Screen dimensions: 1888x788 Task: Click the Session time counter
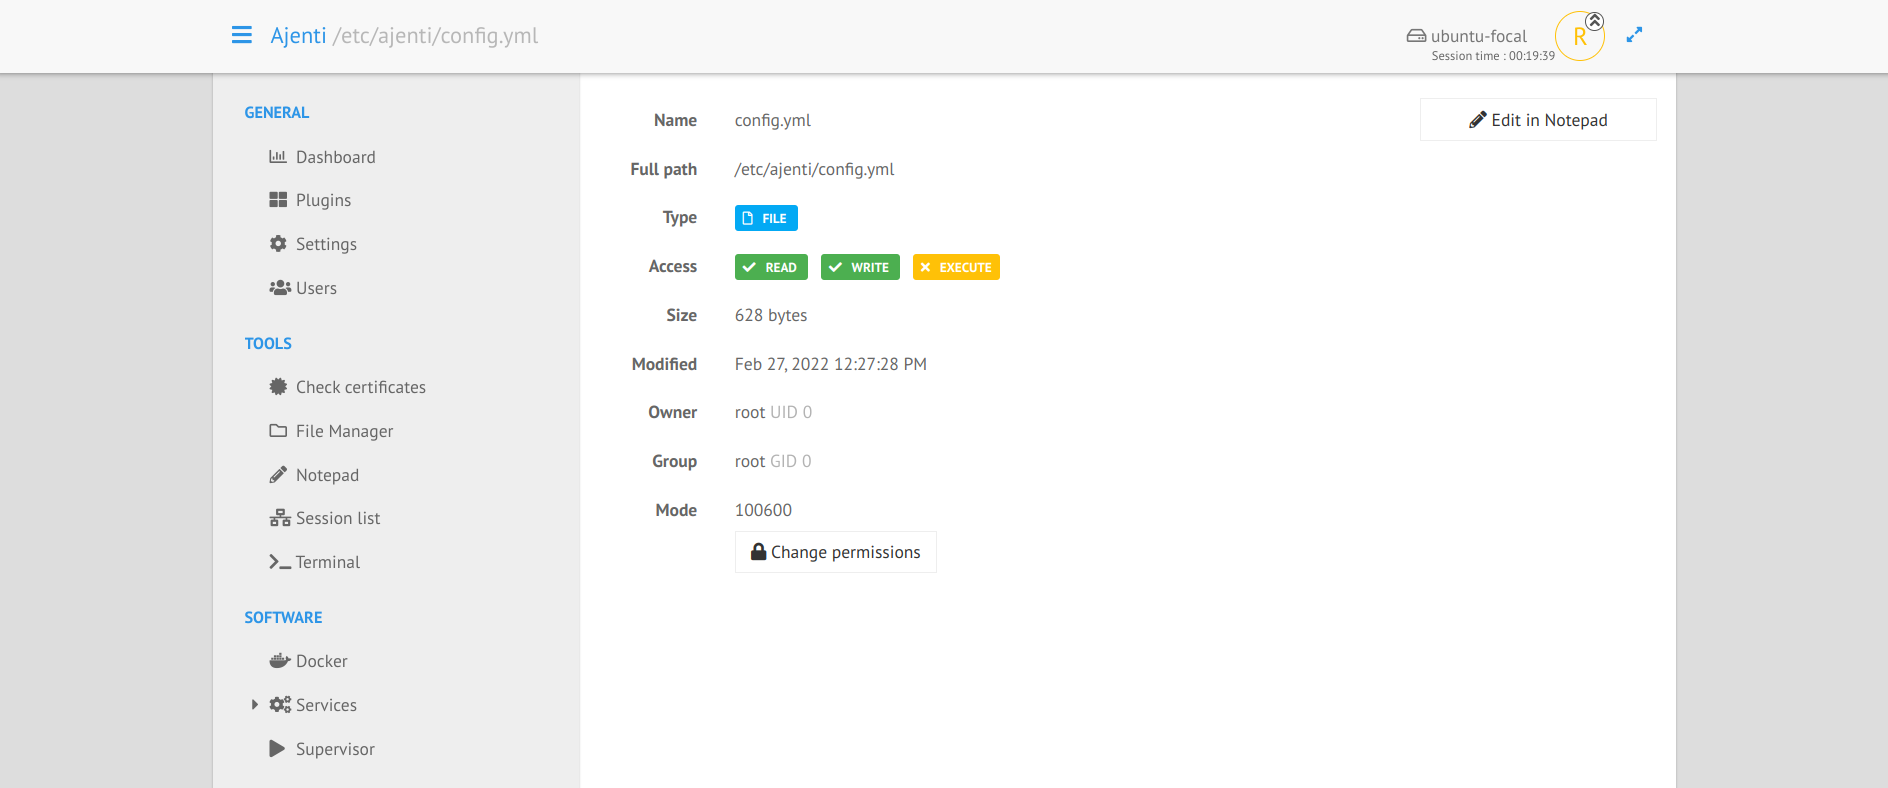1493,56
